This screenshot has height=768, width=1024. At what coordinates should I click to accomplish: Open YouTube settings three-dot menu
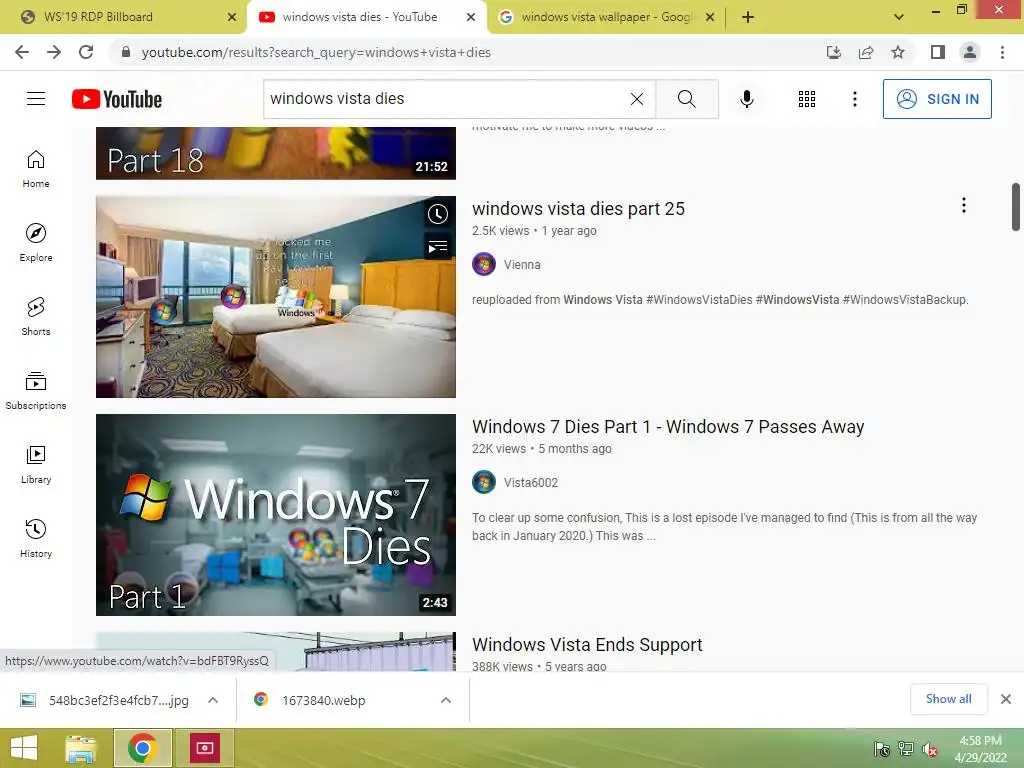tap(854, 99)
